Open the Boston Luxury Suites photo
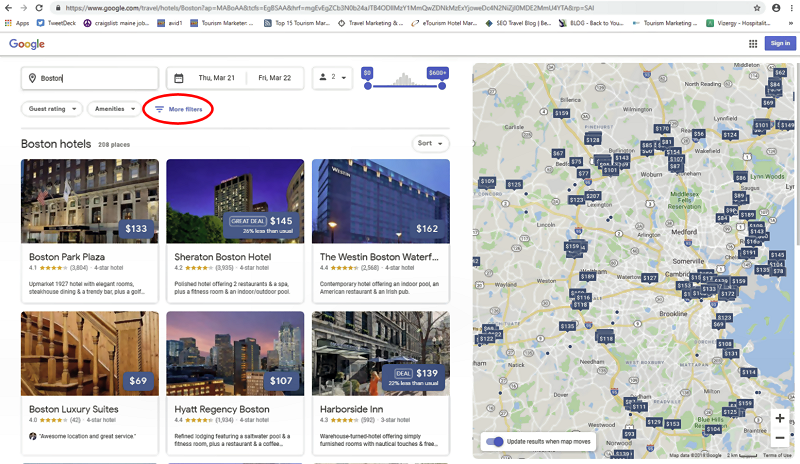The width and height of the screenshot is (800, 464). (x=90, y=353)
